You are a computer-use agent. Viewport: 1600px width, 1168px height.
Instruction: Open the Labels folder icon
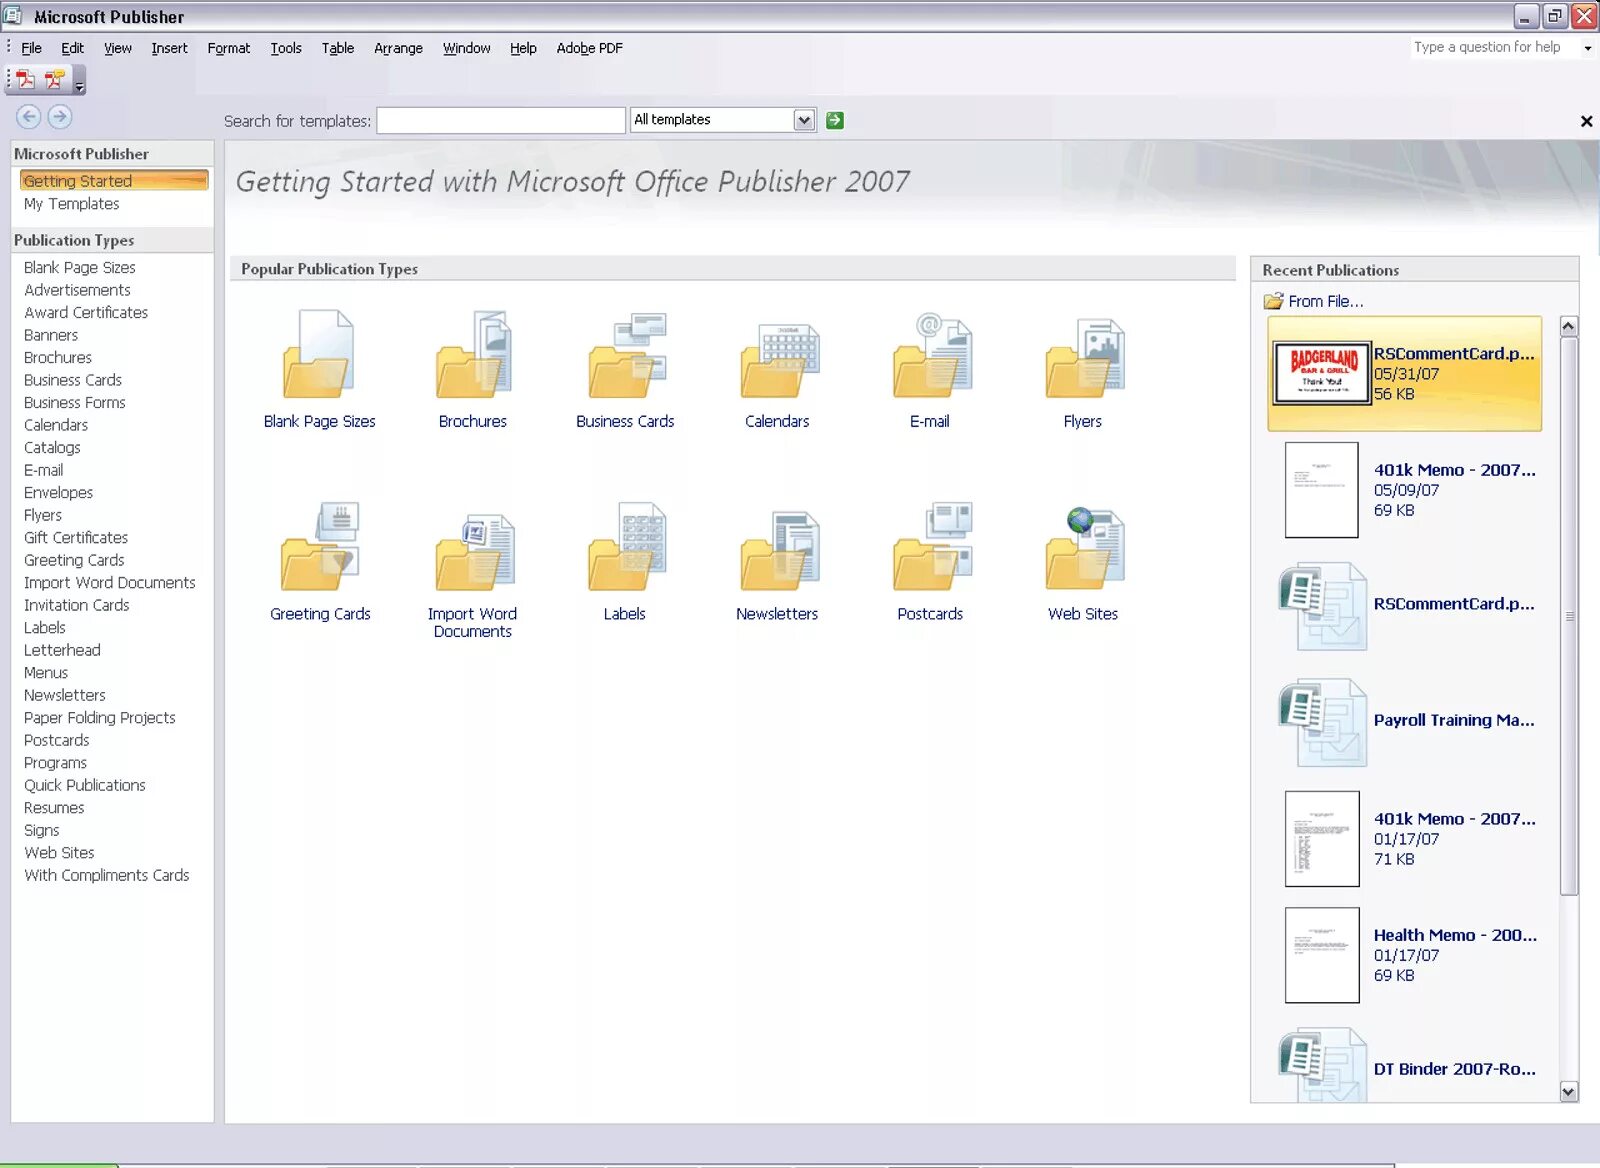click(626, 546)
